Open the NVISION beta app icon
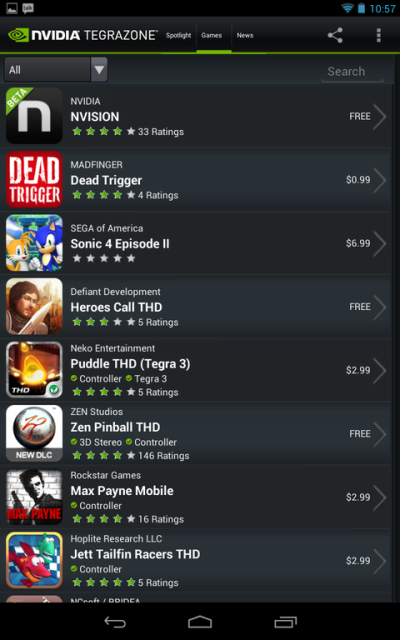This screenshot has width=400, height=640. point(34,116)
